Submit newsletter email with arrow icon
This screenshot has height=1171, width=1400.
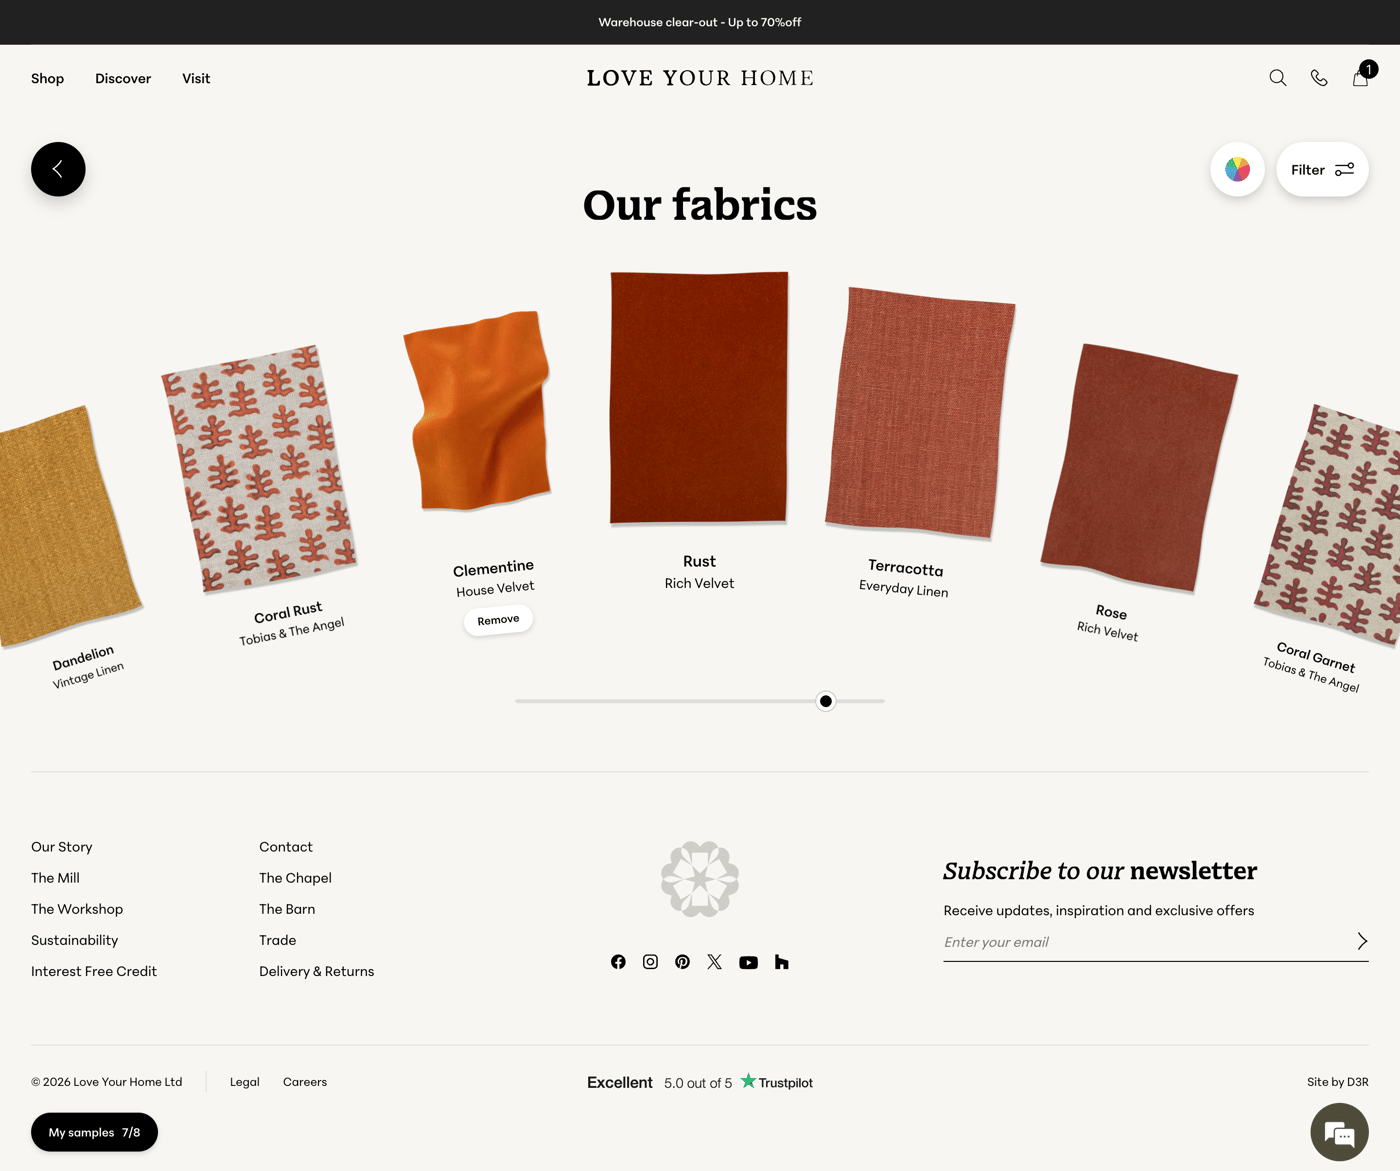1362,941
